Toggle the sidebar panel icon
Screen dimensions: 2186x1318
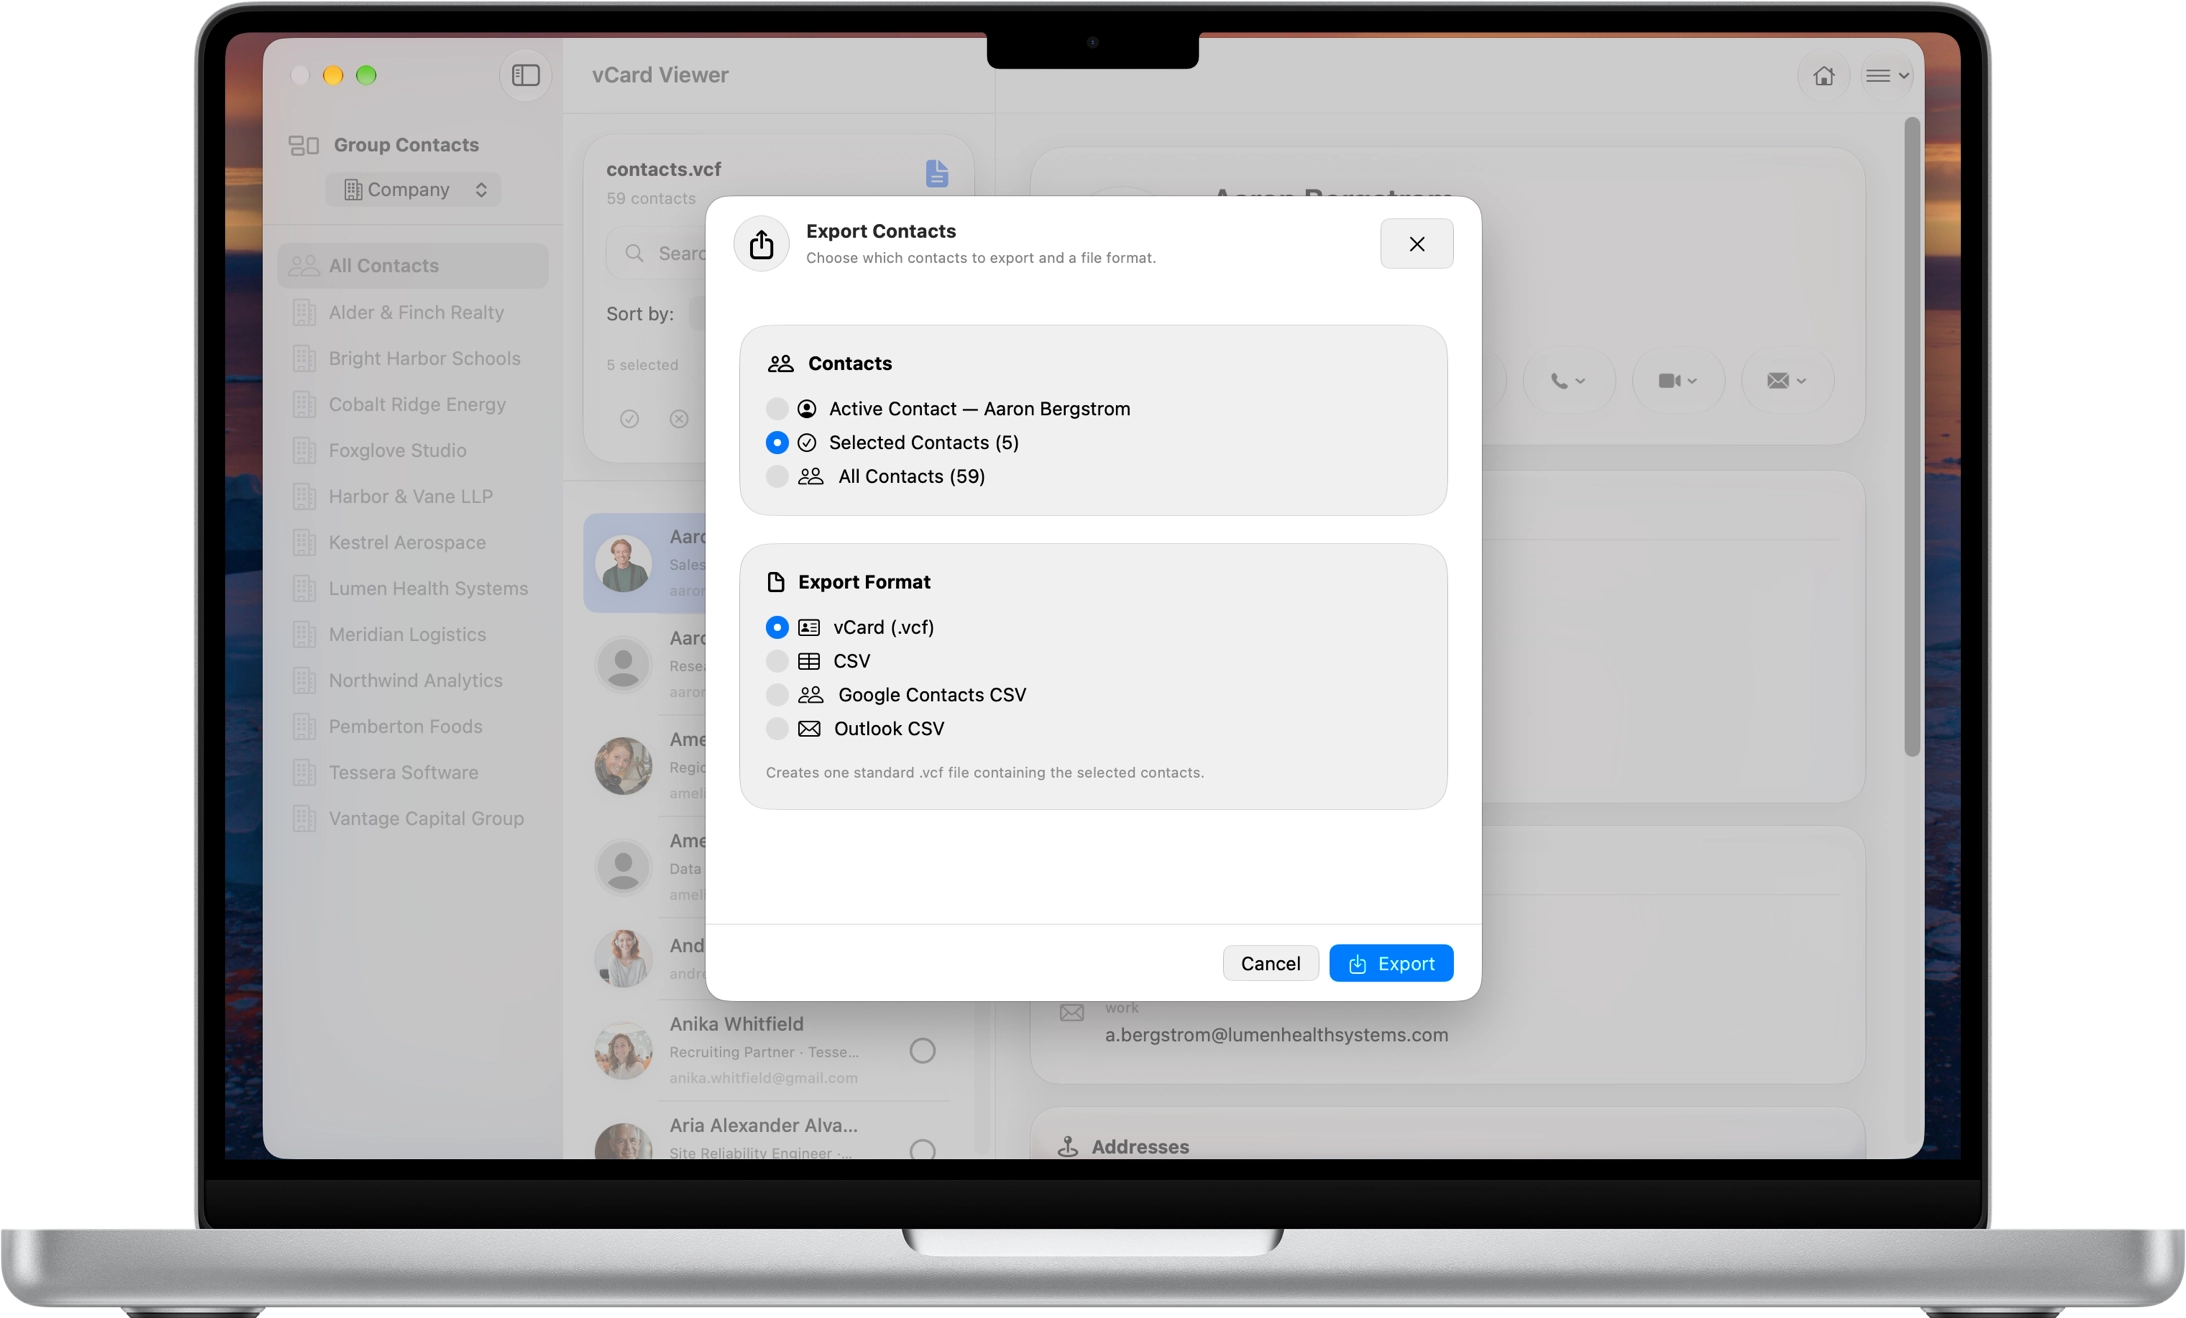(x=526, y=75)
